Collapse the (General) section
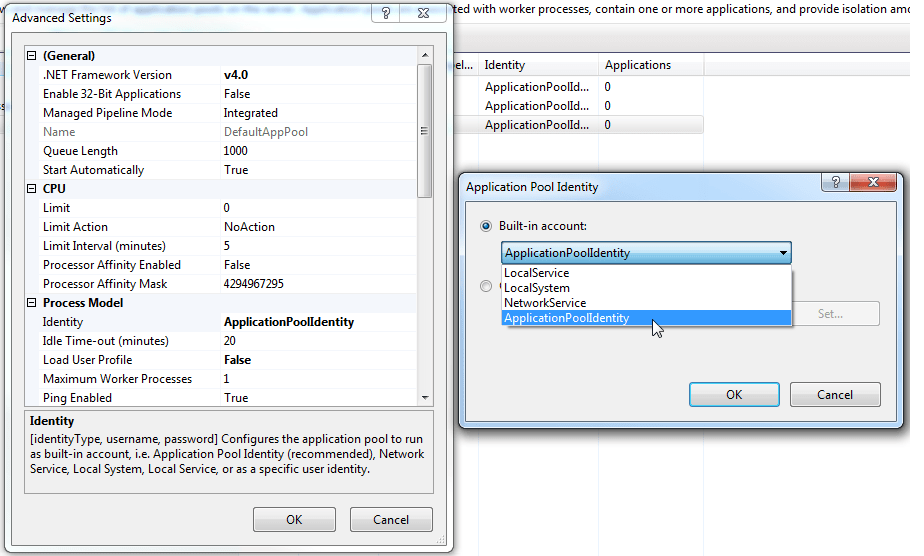Image resolution: width=924 pixels, height=556 pixels. (32, 56)
